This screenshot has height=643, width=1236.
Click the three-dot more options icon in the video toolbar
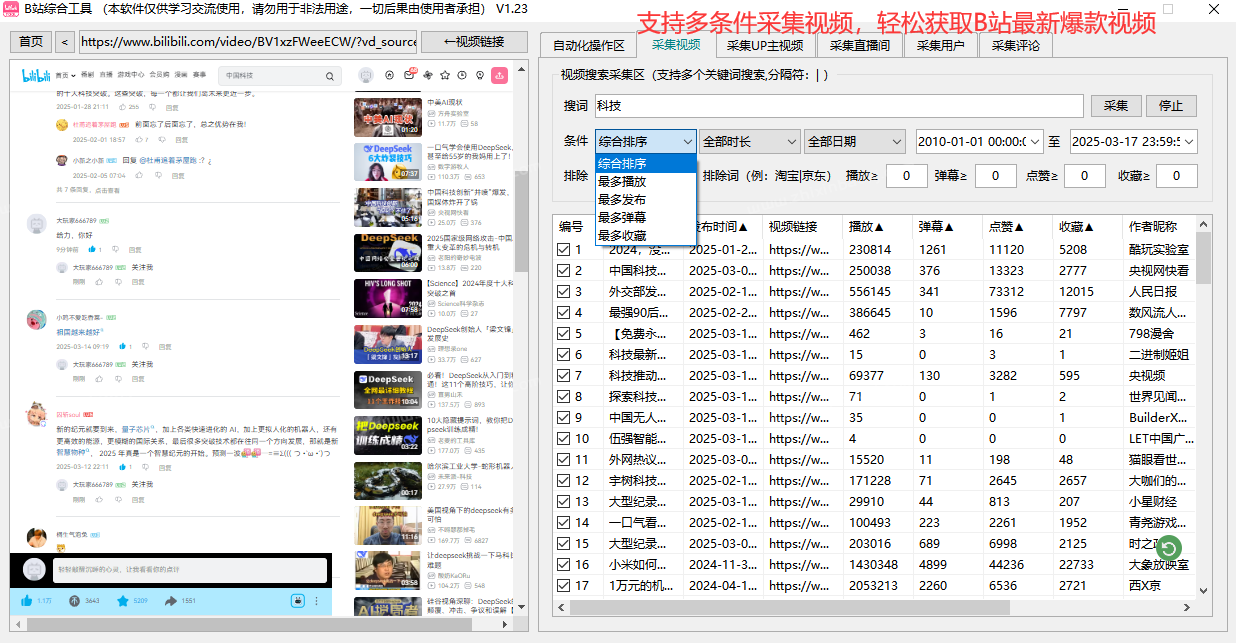(x=316, y=601)
